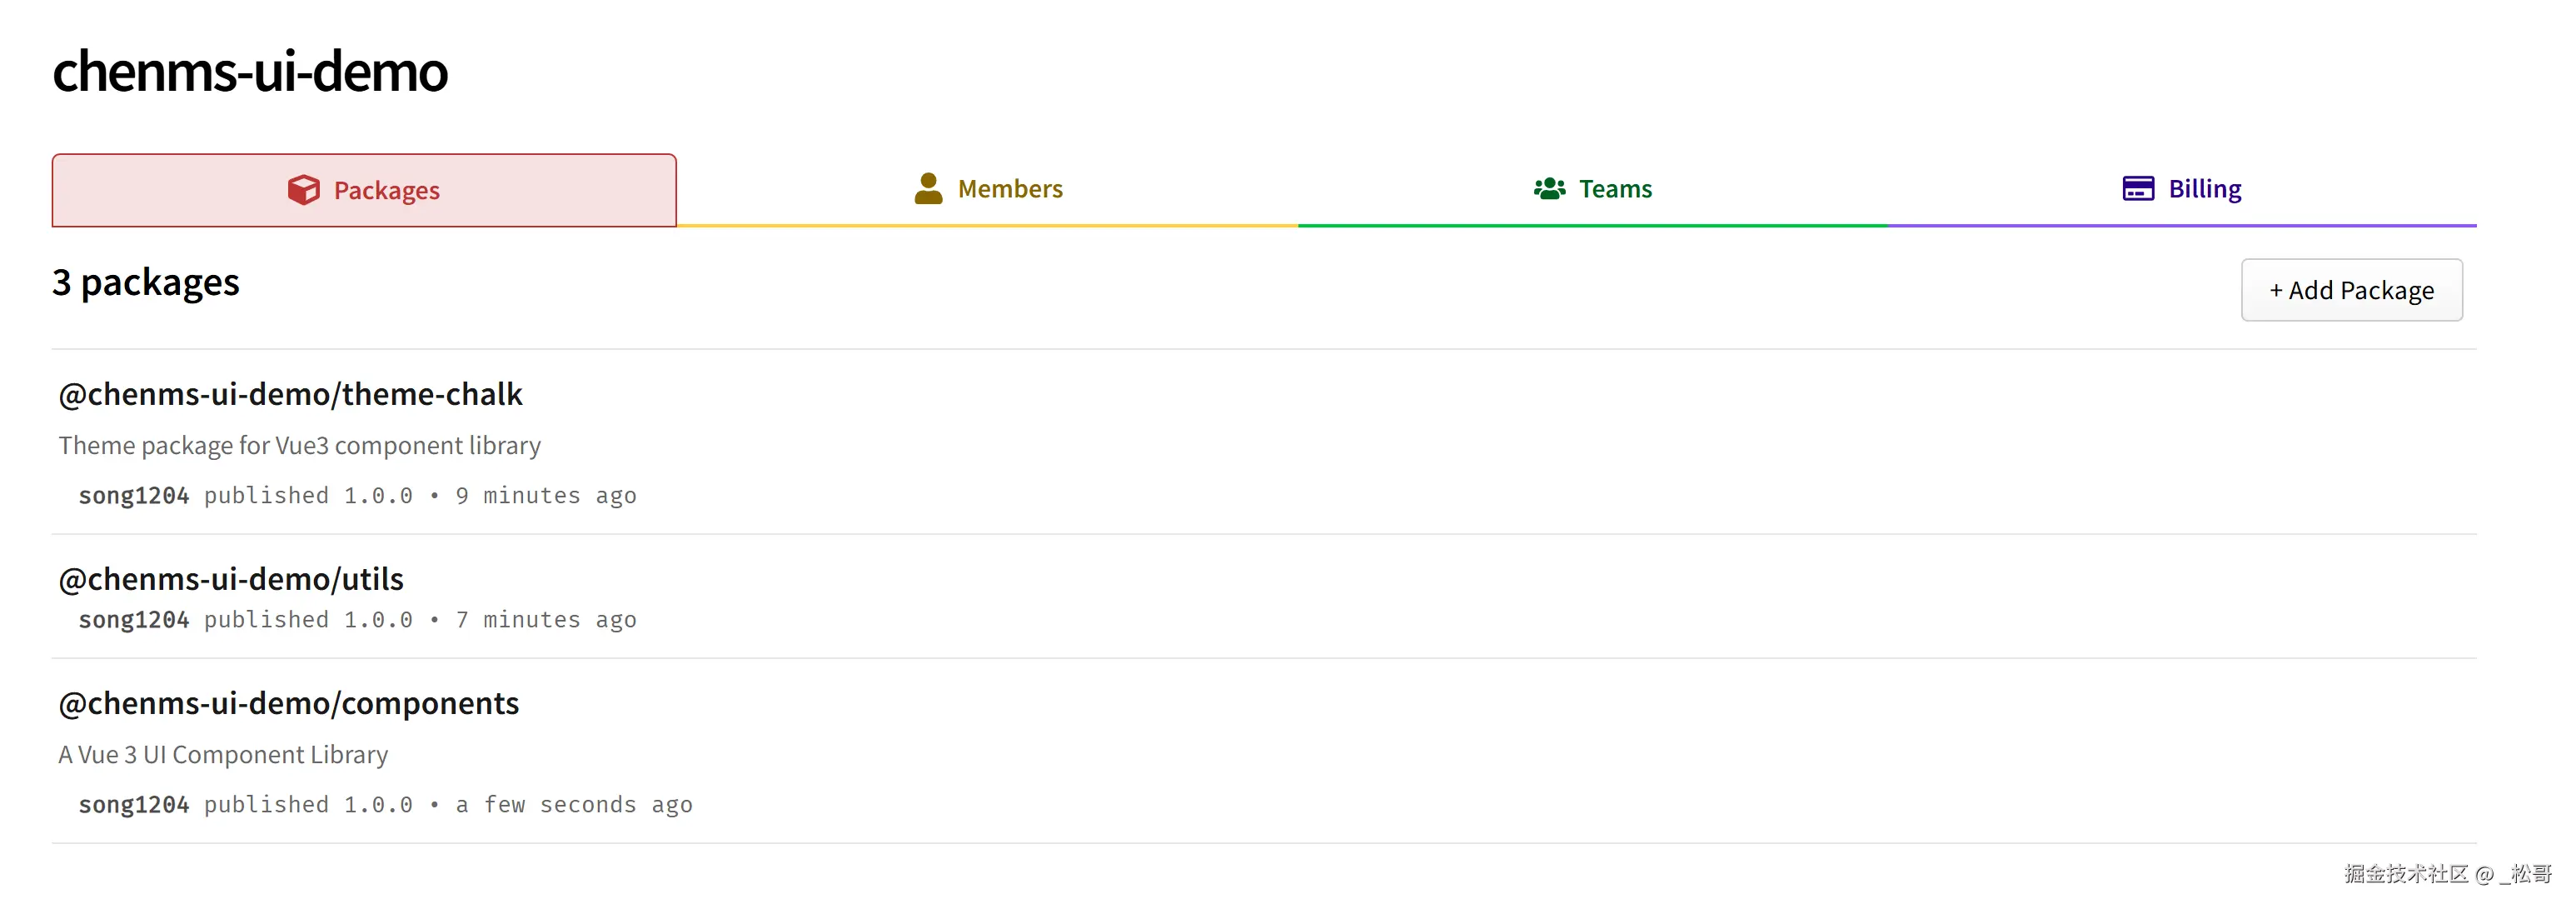
Task: Click the red package box icon
Action: point(303,190)
